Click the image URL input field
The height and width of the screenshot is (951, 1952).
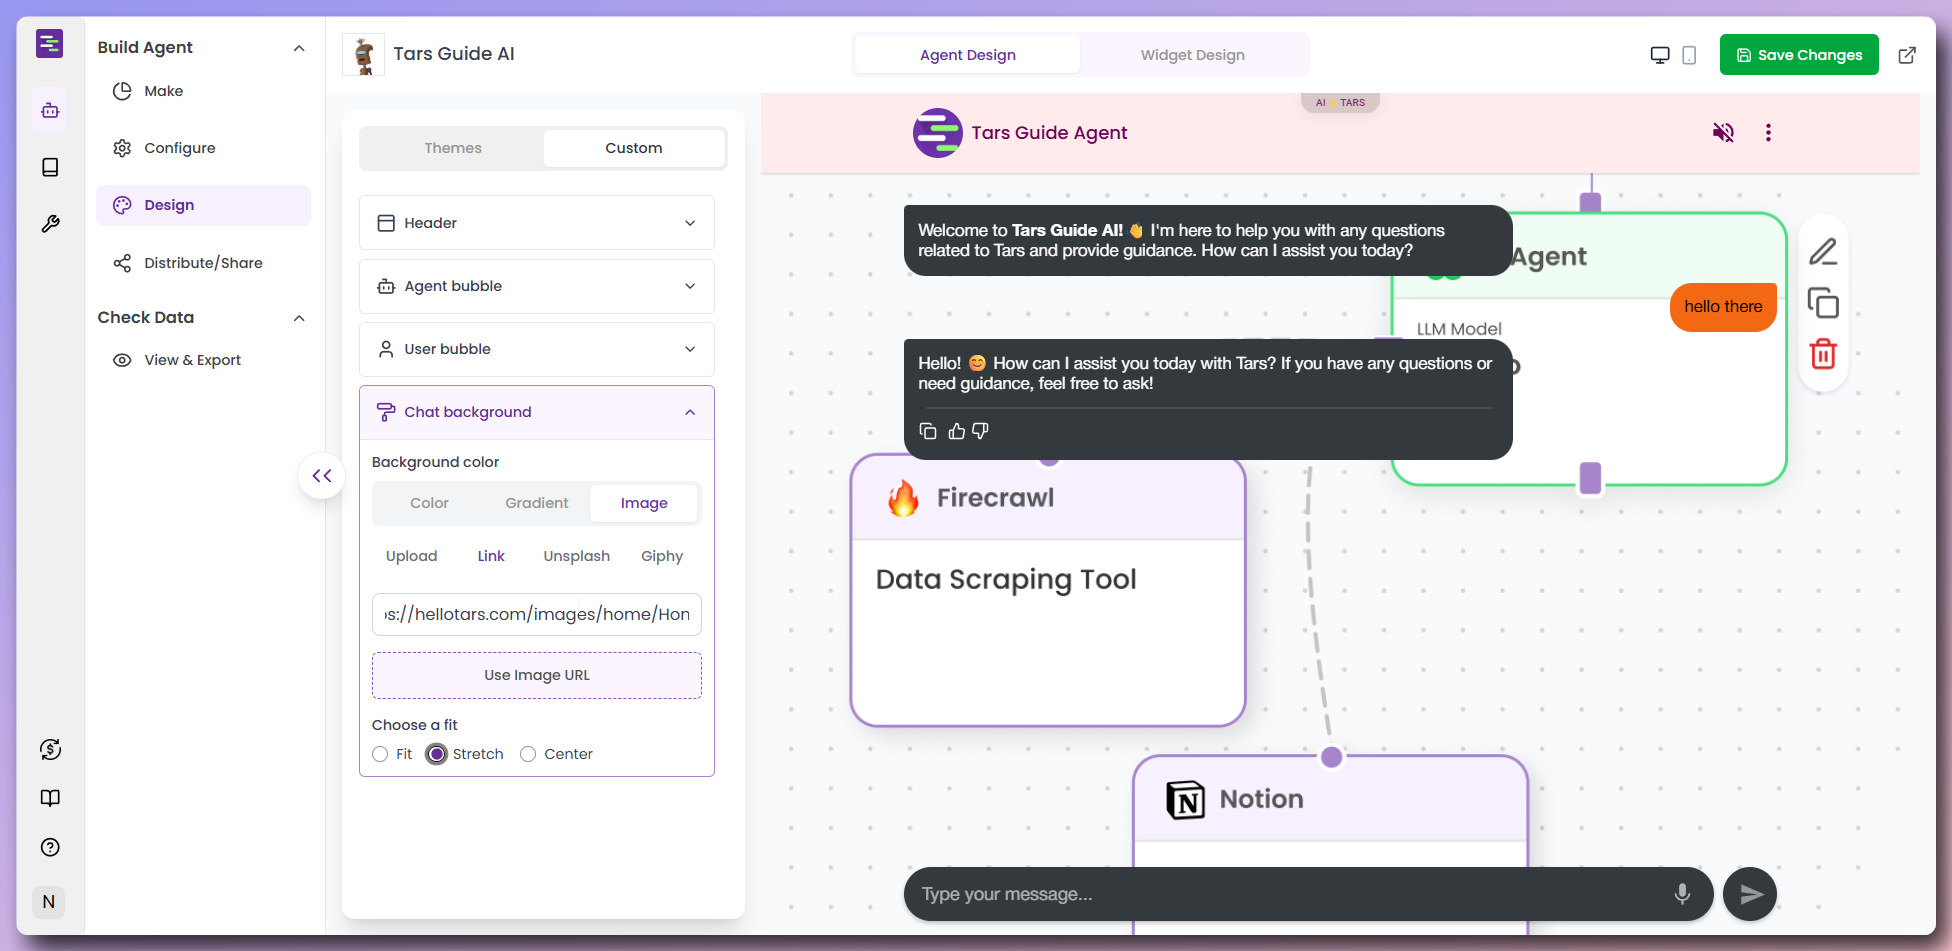[x=537, y=614]
